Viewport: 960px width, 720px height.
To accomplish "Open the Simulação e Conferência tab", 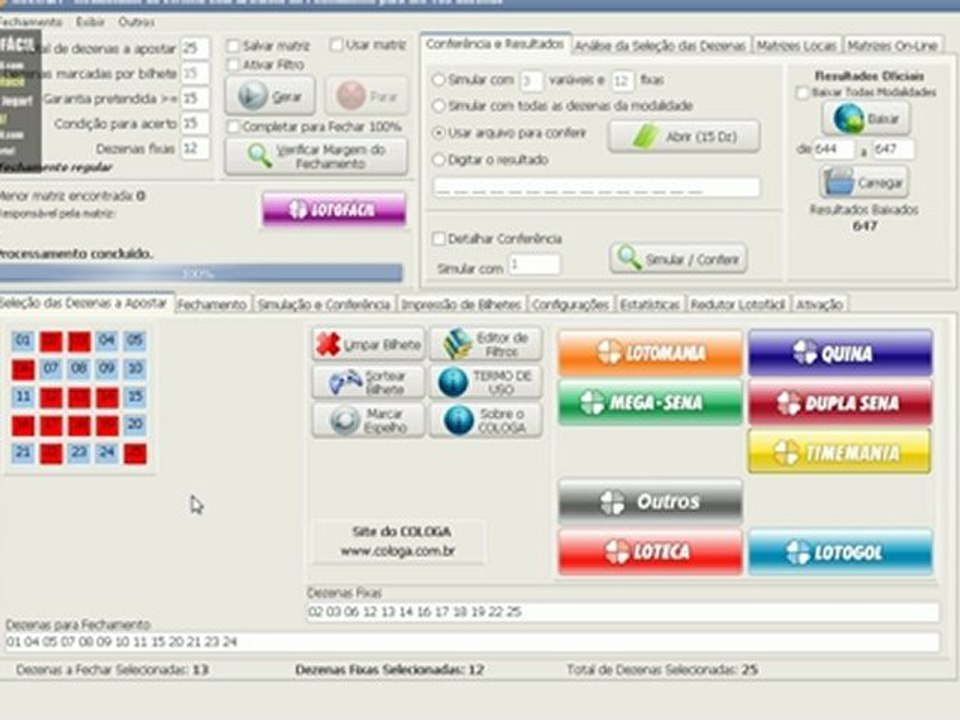I will point(323,304).
